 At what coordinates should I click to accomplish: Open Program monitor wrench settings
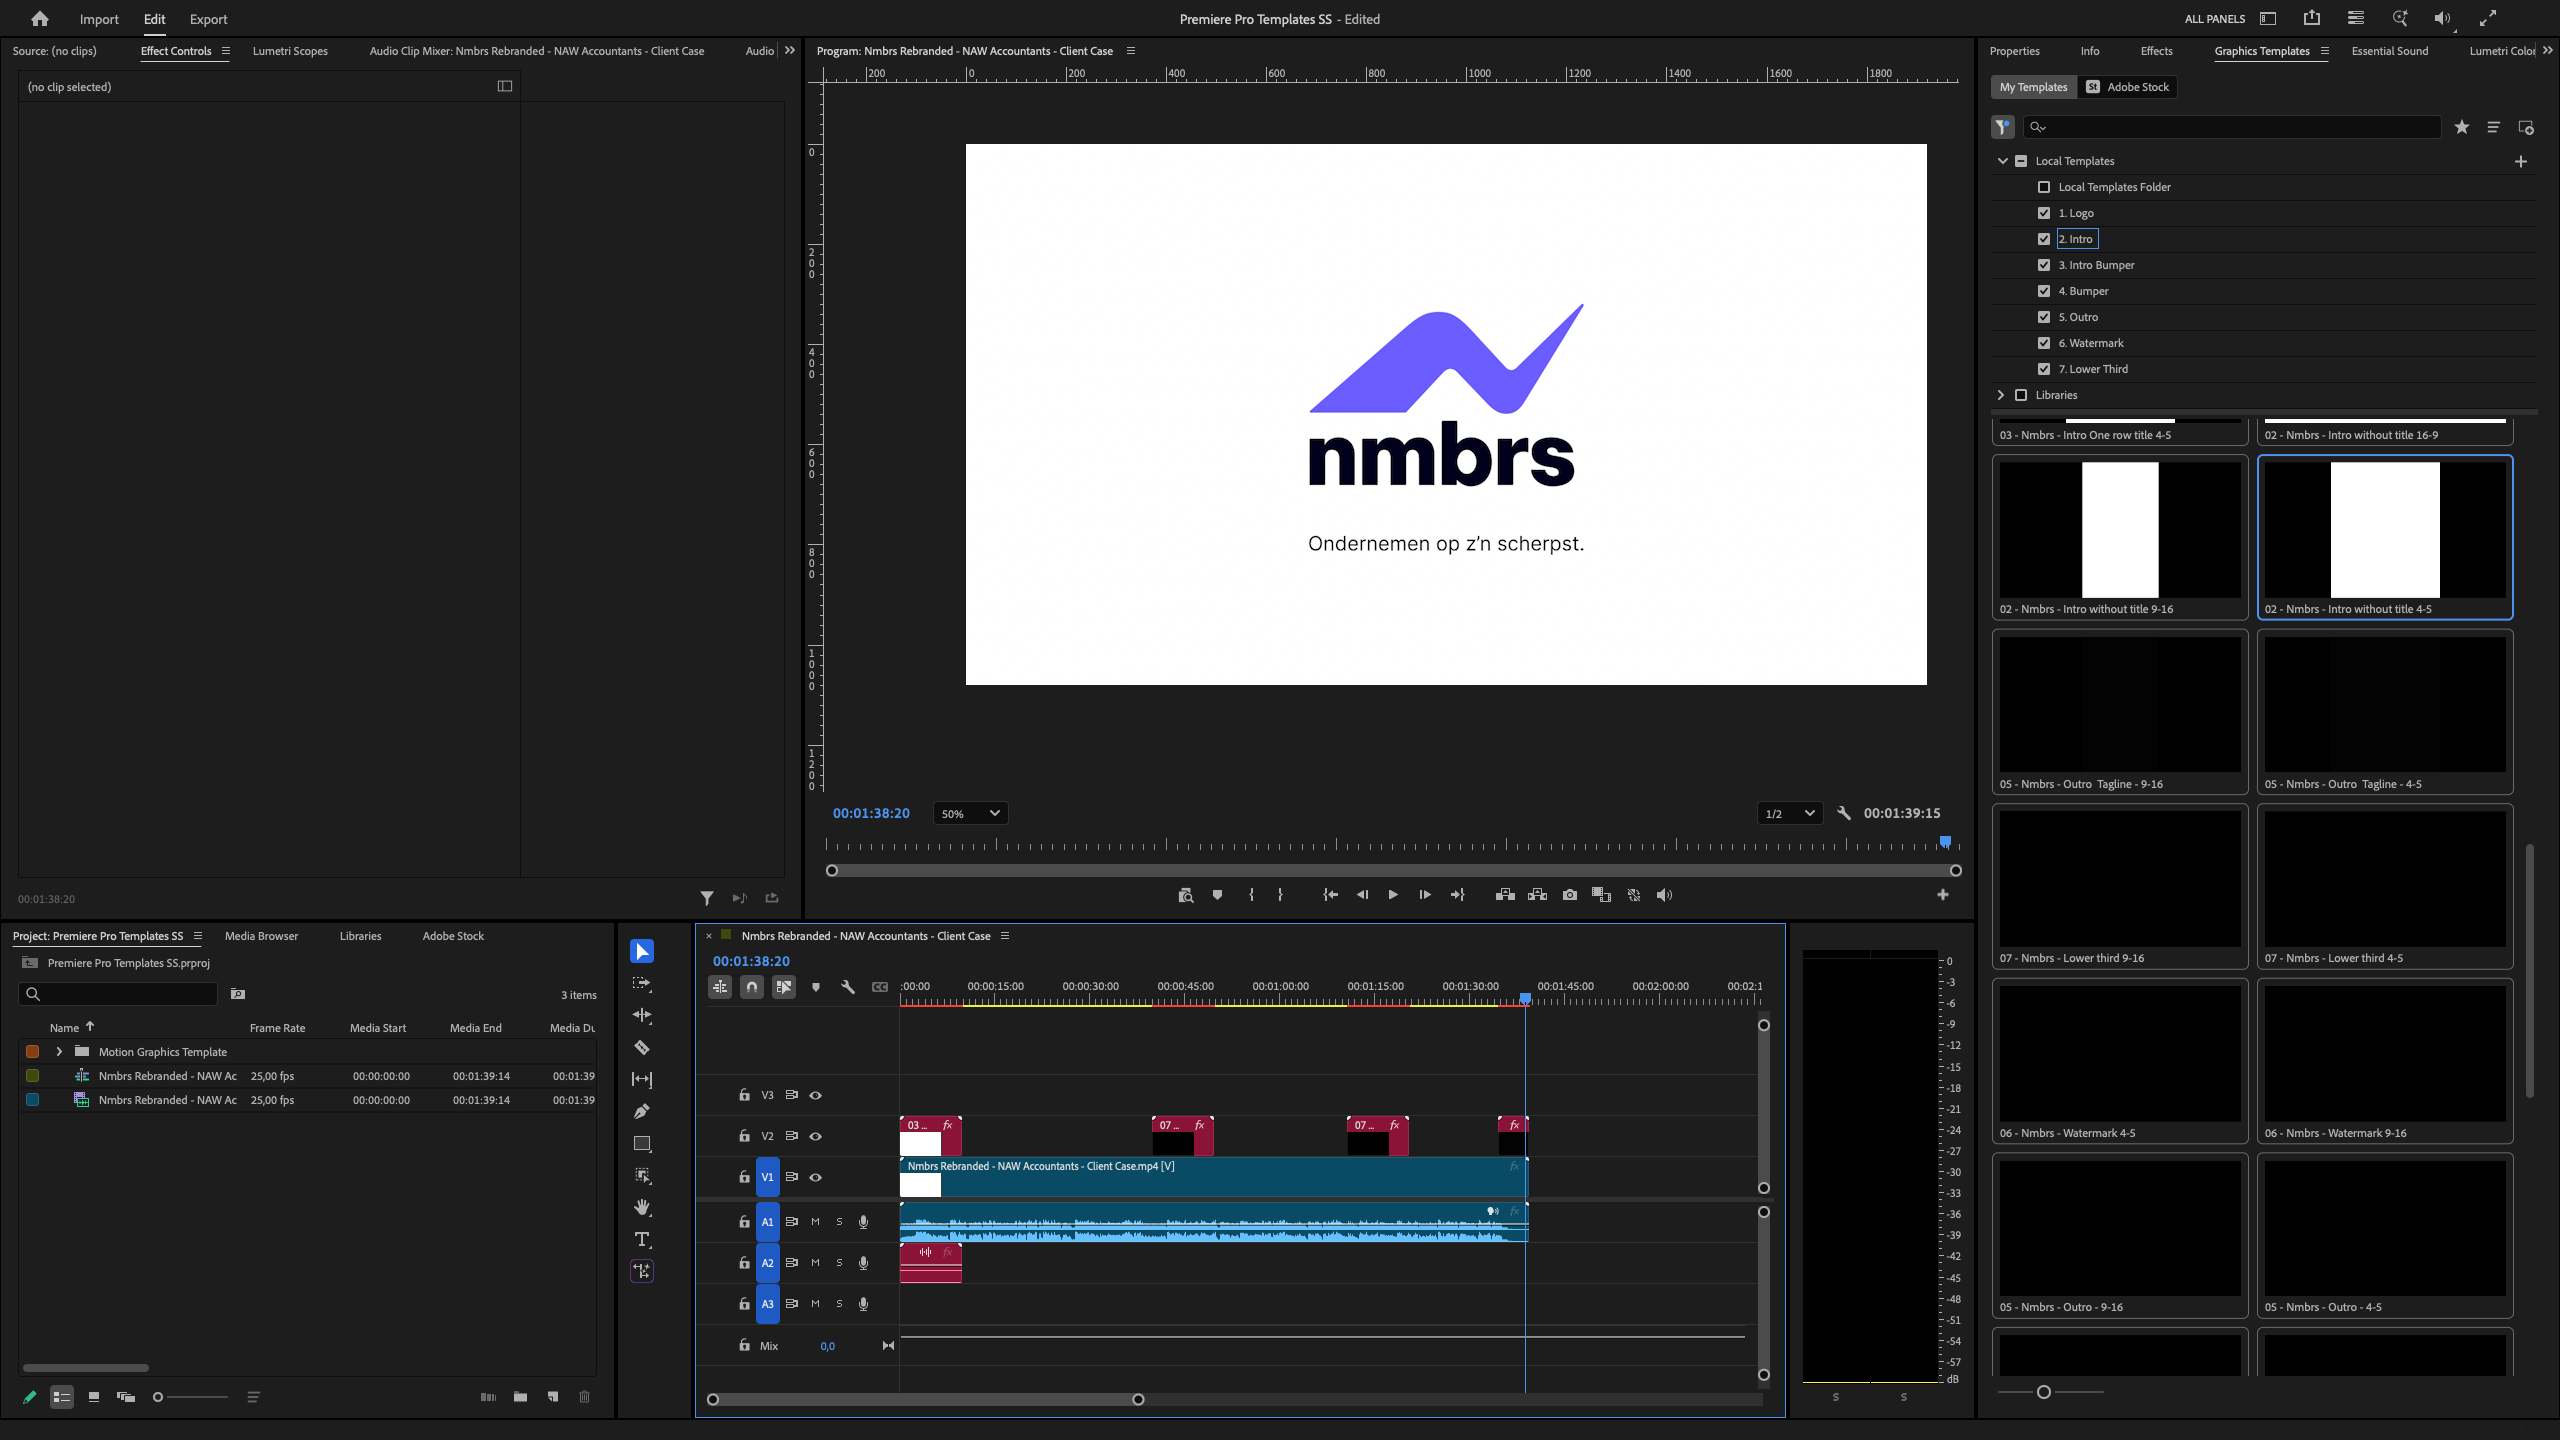coord(1844,813)
